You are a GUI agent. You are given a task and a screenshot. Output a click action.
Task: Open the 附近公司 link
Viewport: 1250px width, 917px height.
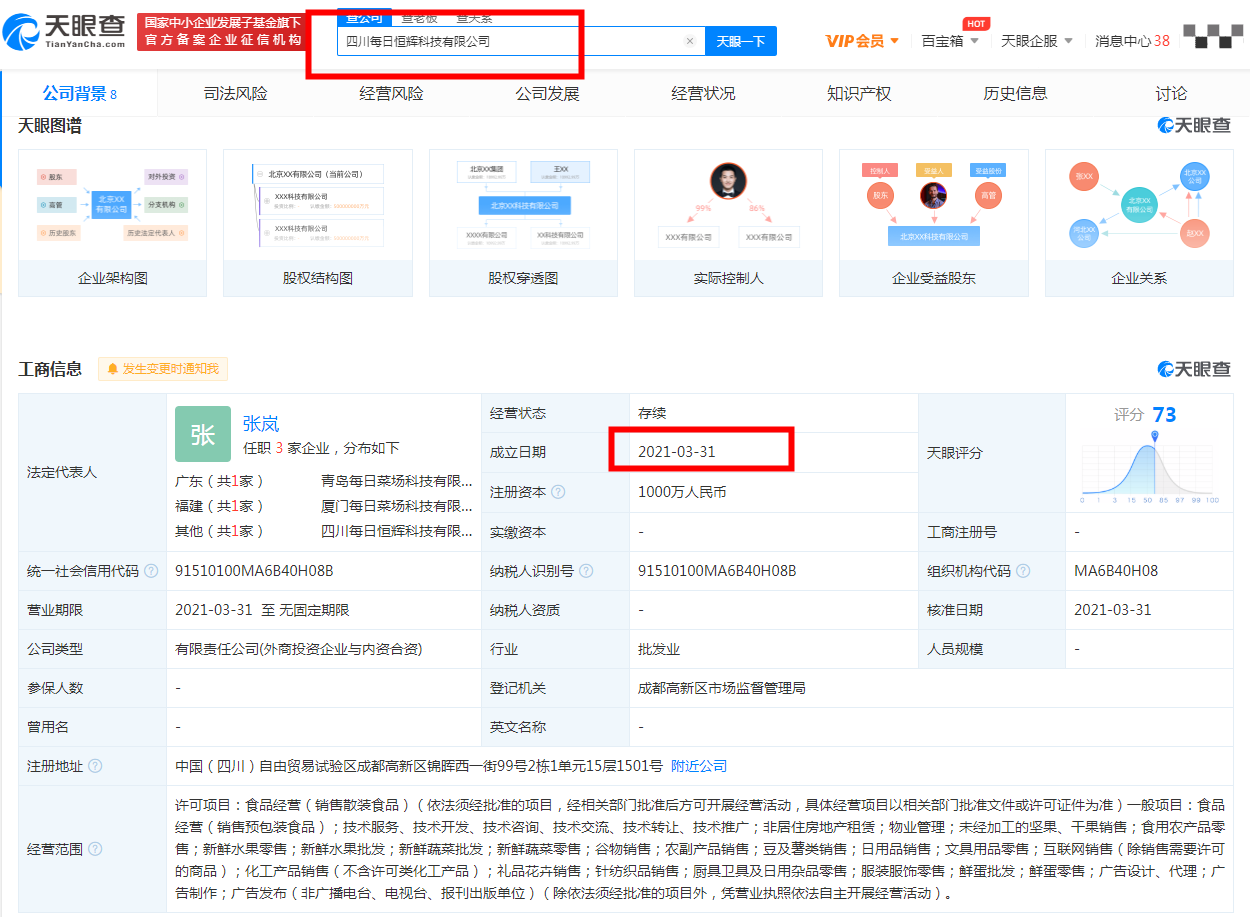tap(699, 766)
